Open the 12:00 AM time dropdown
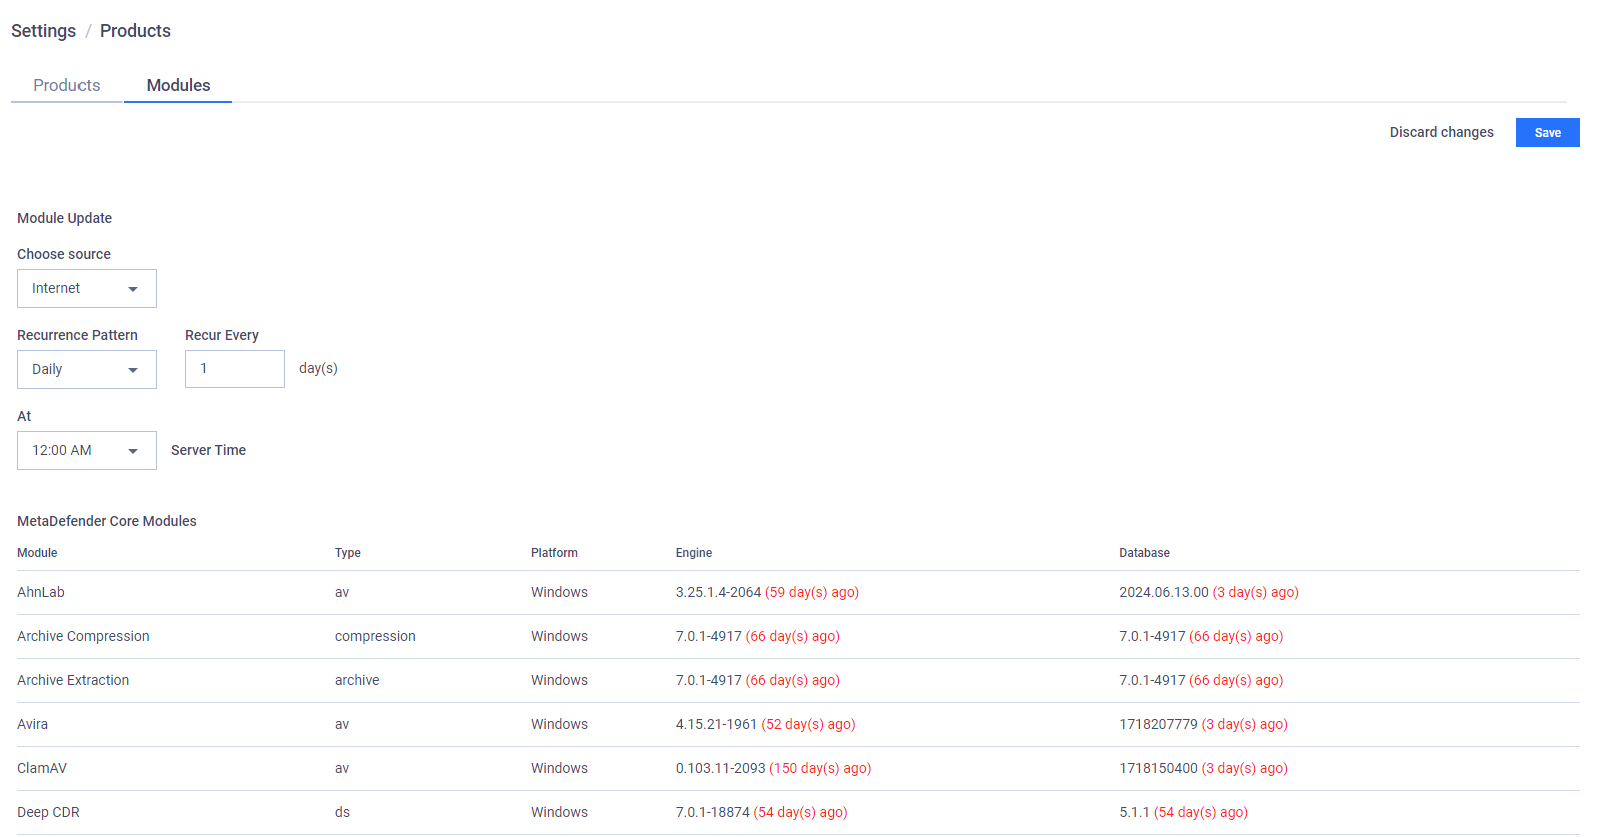 (87, 450)
